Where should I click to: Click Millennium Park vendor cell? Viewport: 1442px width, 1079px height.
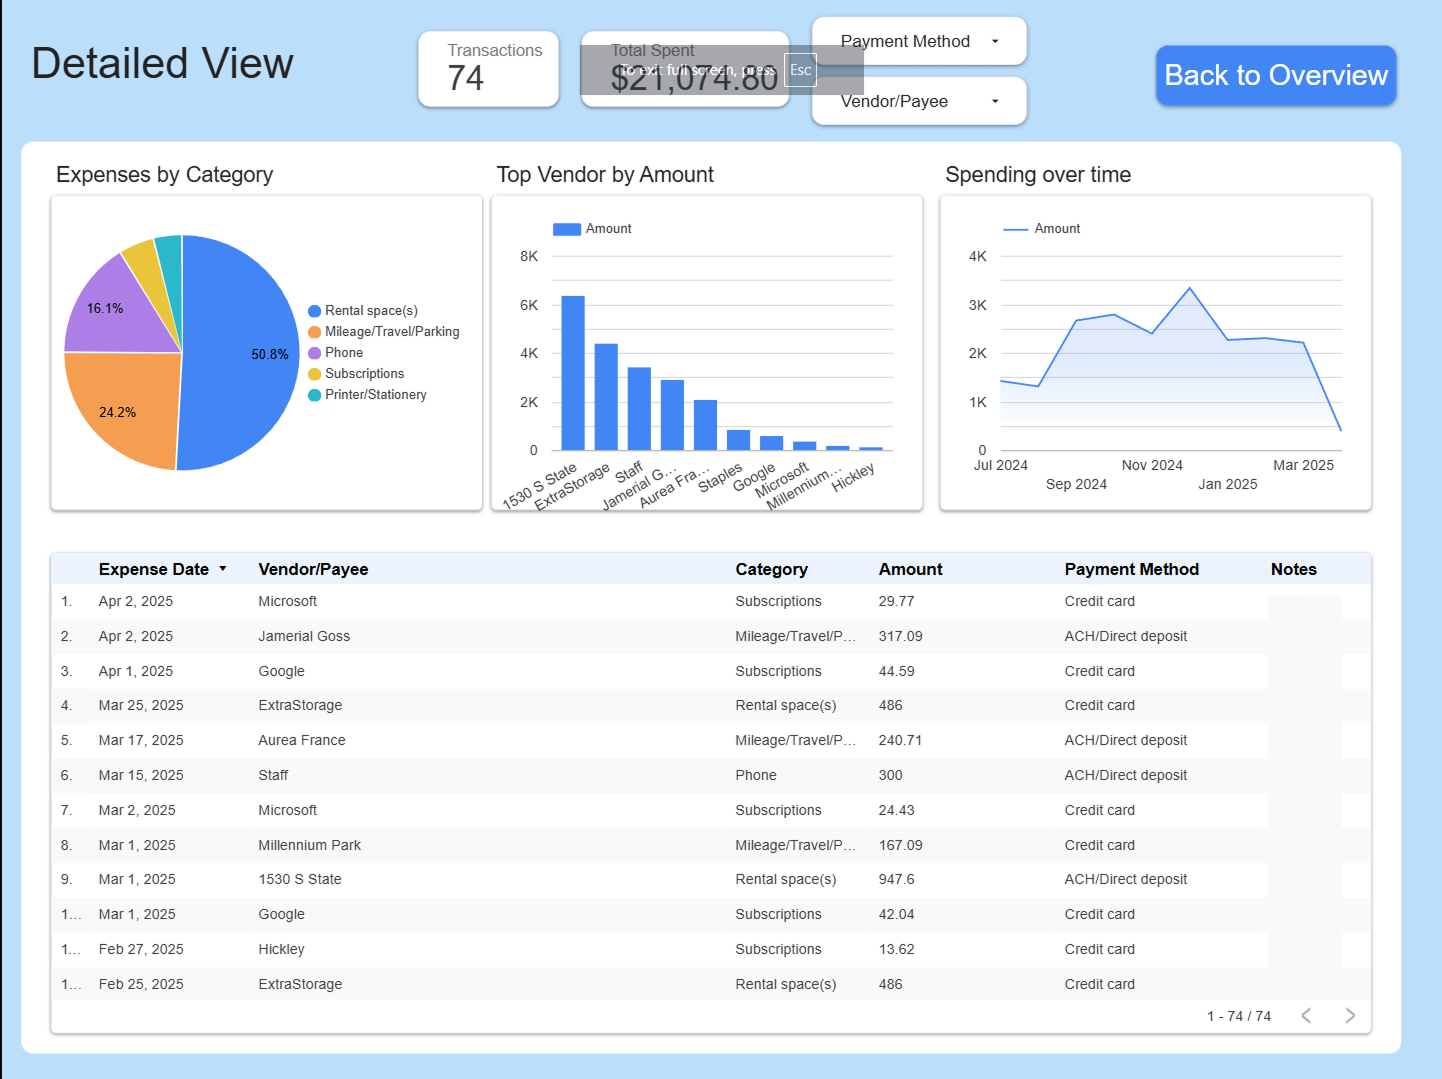310,845
